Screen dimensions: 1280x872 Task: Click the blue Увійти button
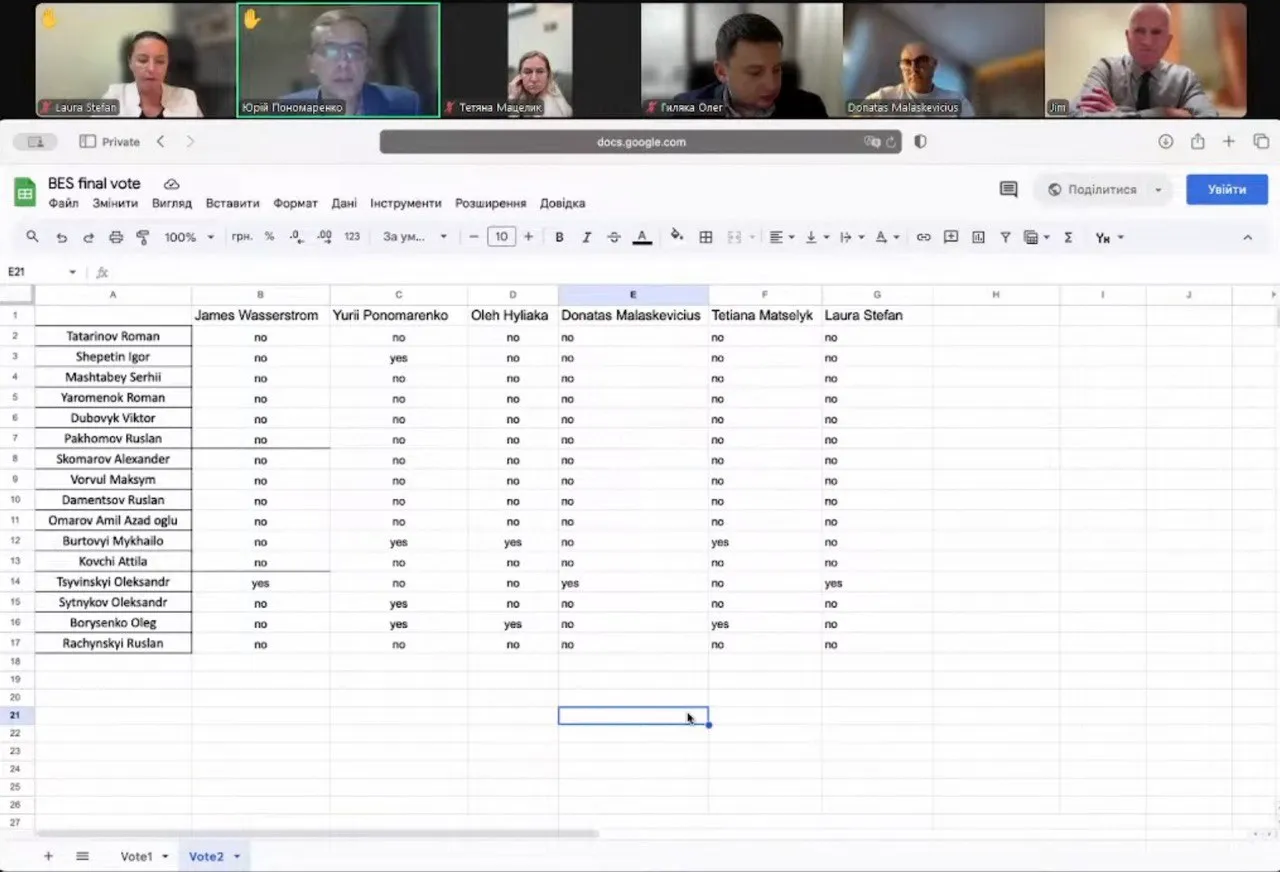pos(1226,189)
